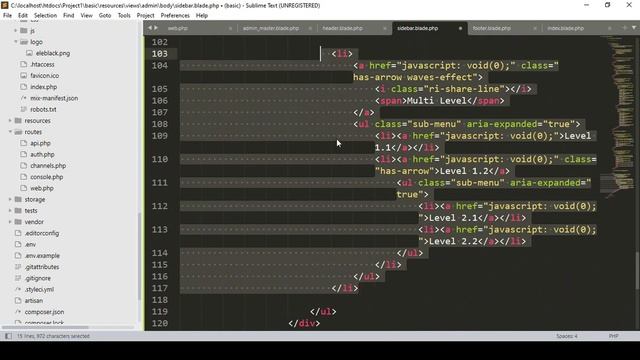The width and height of the screenshot is (640, 360).
Task: Open the .env file in sidebar
Action: [30, 244]
